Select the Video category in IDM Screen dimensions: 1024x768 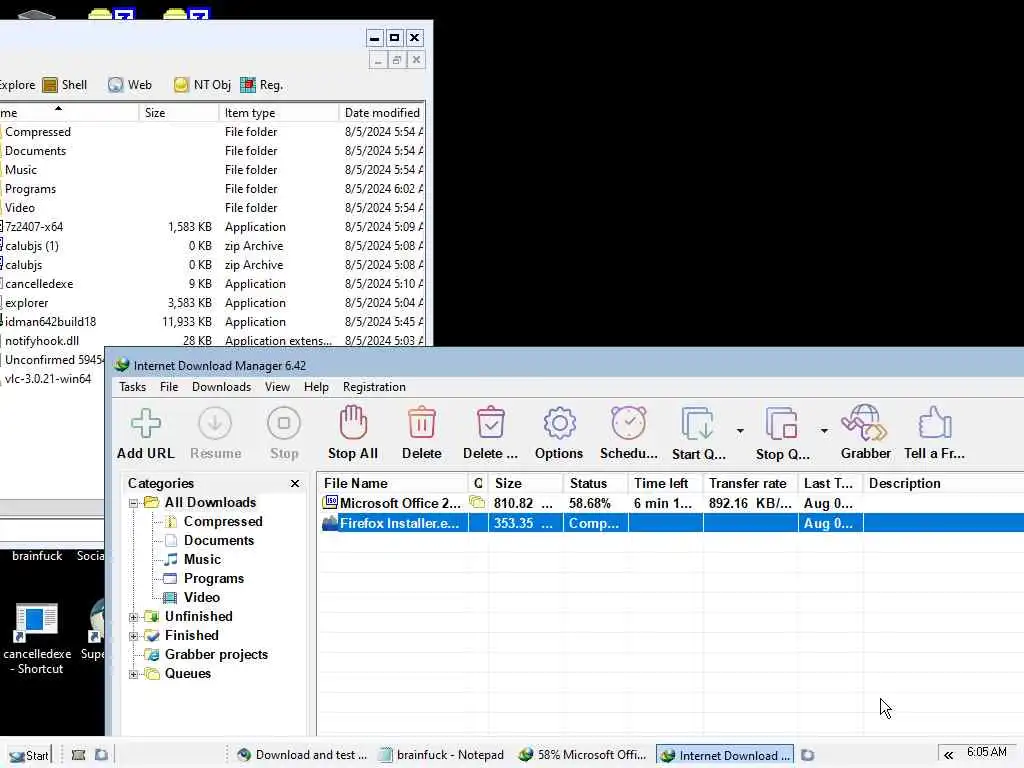coord(201,597)
